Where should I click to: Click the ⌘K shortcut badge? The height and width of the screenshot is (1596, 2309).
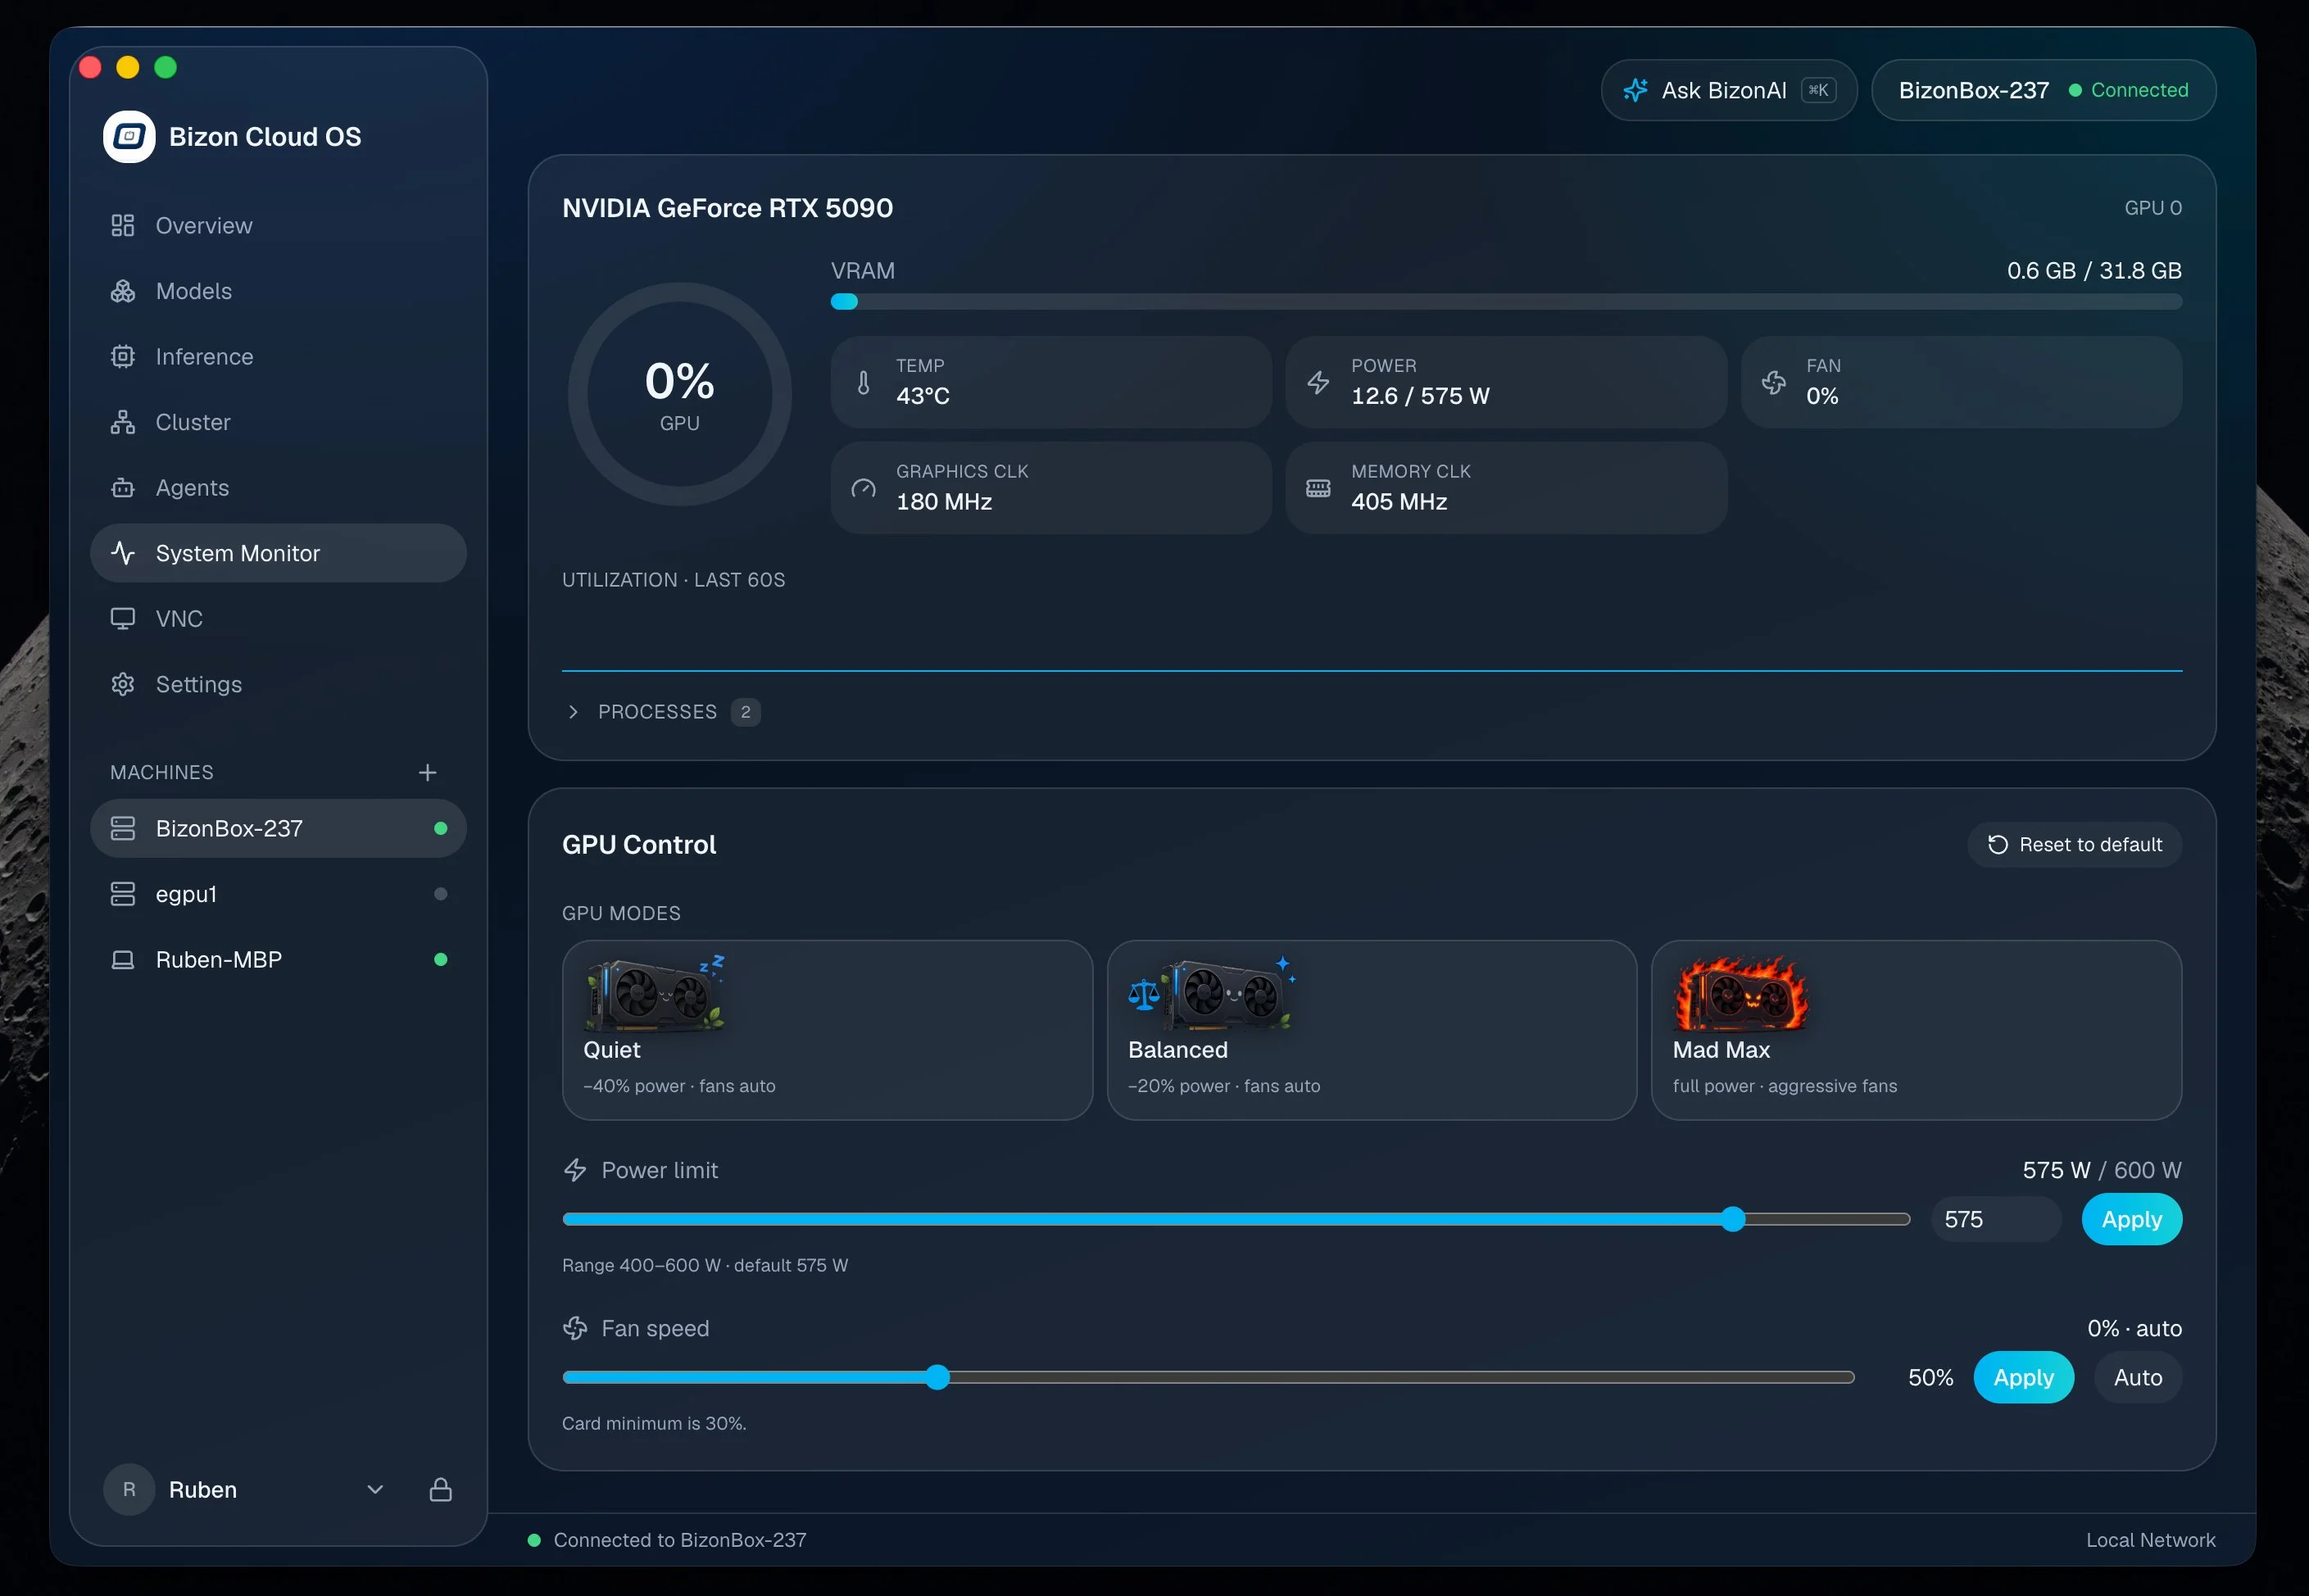[x=1818, y=90]
